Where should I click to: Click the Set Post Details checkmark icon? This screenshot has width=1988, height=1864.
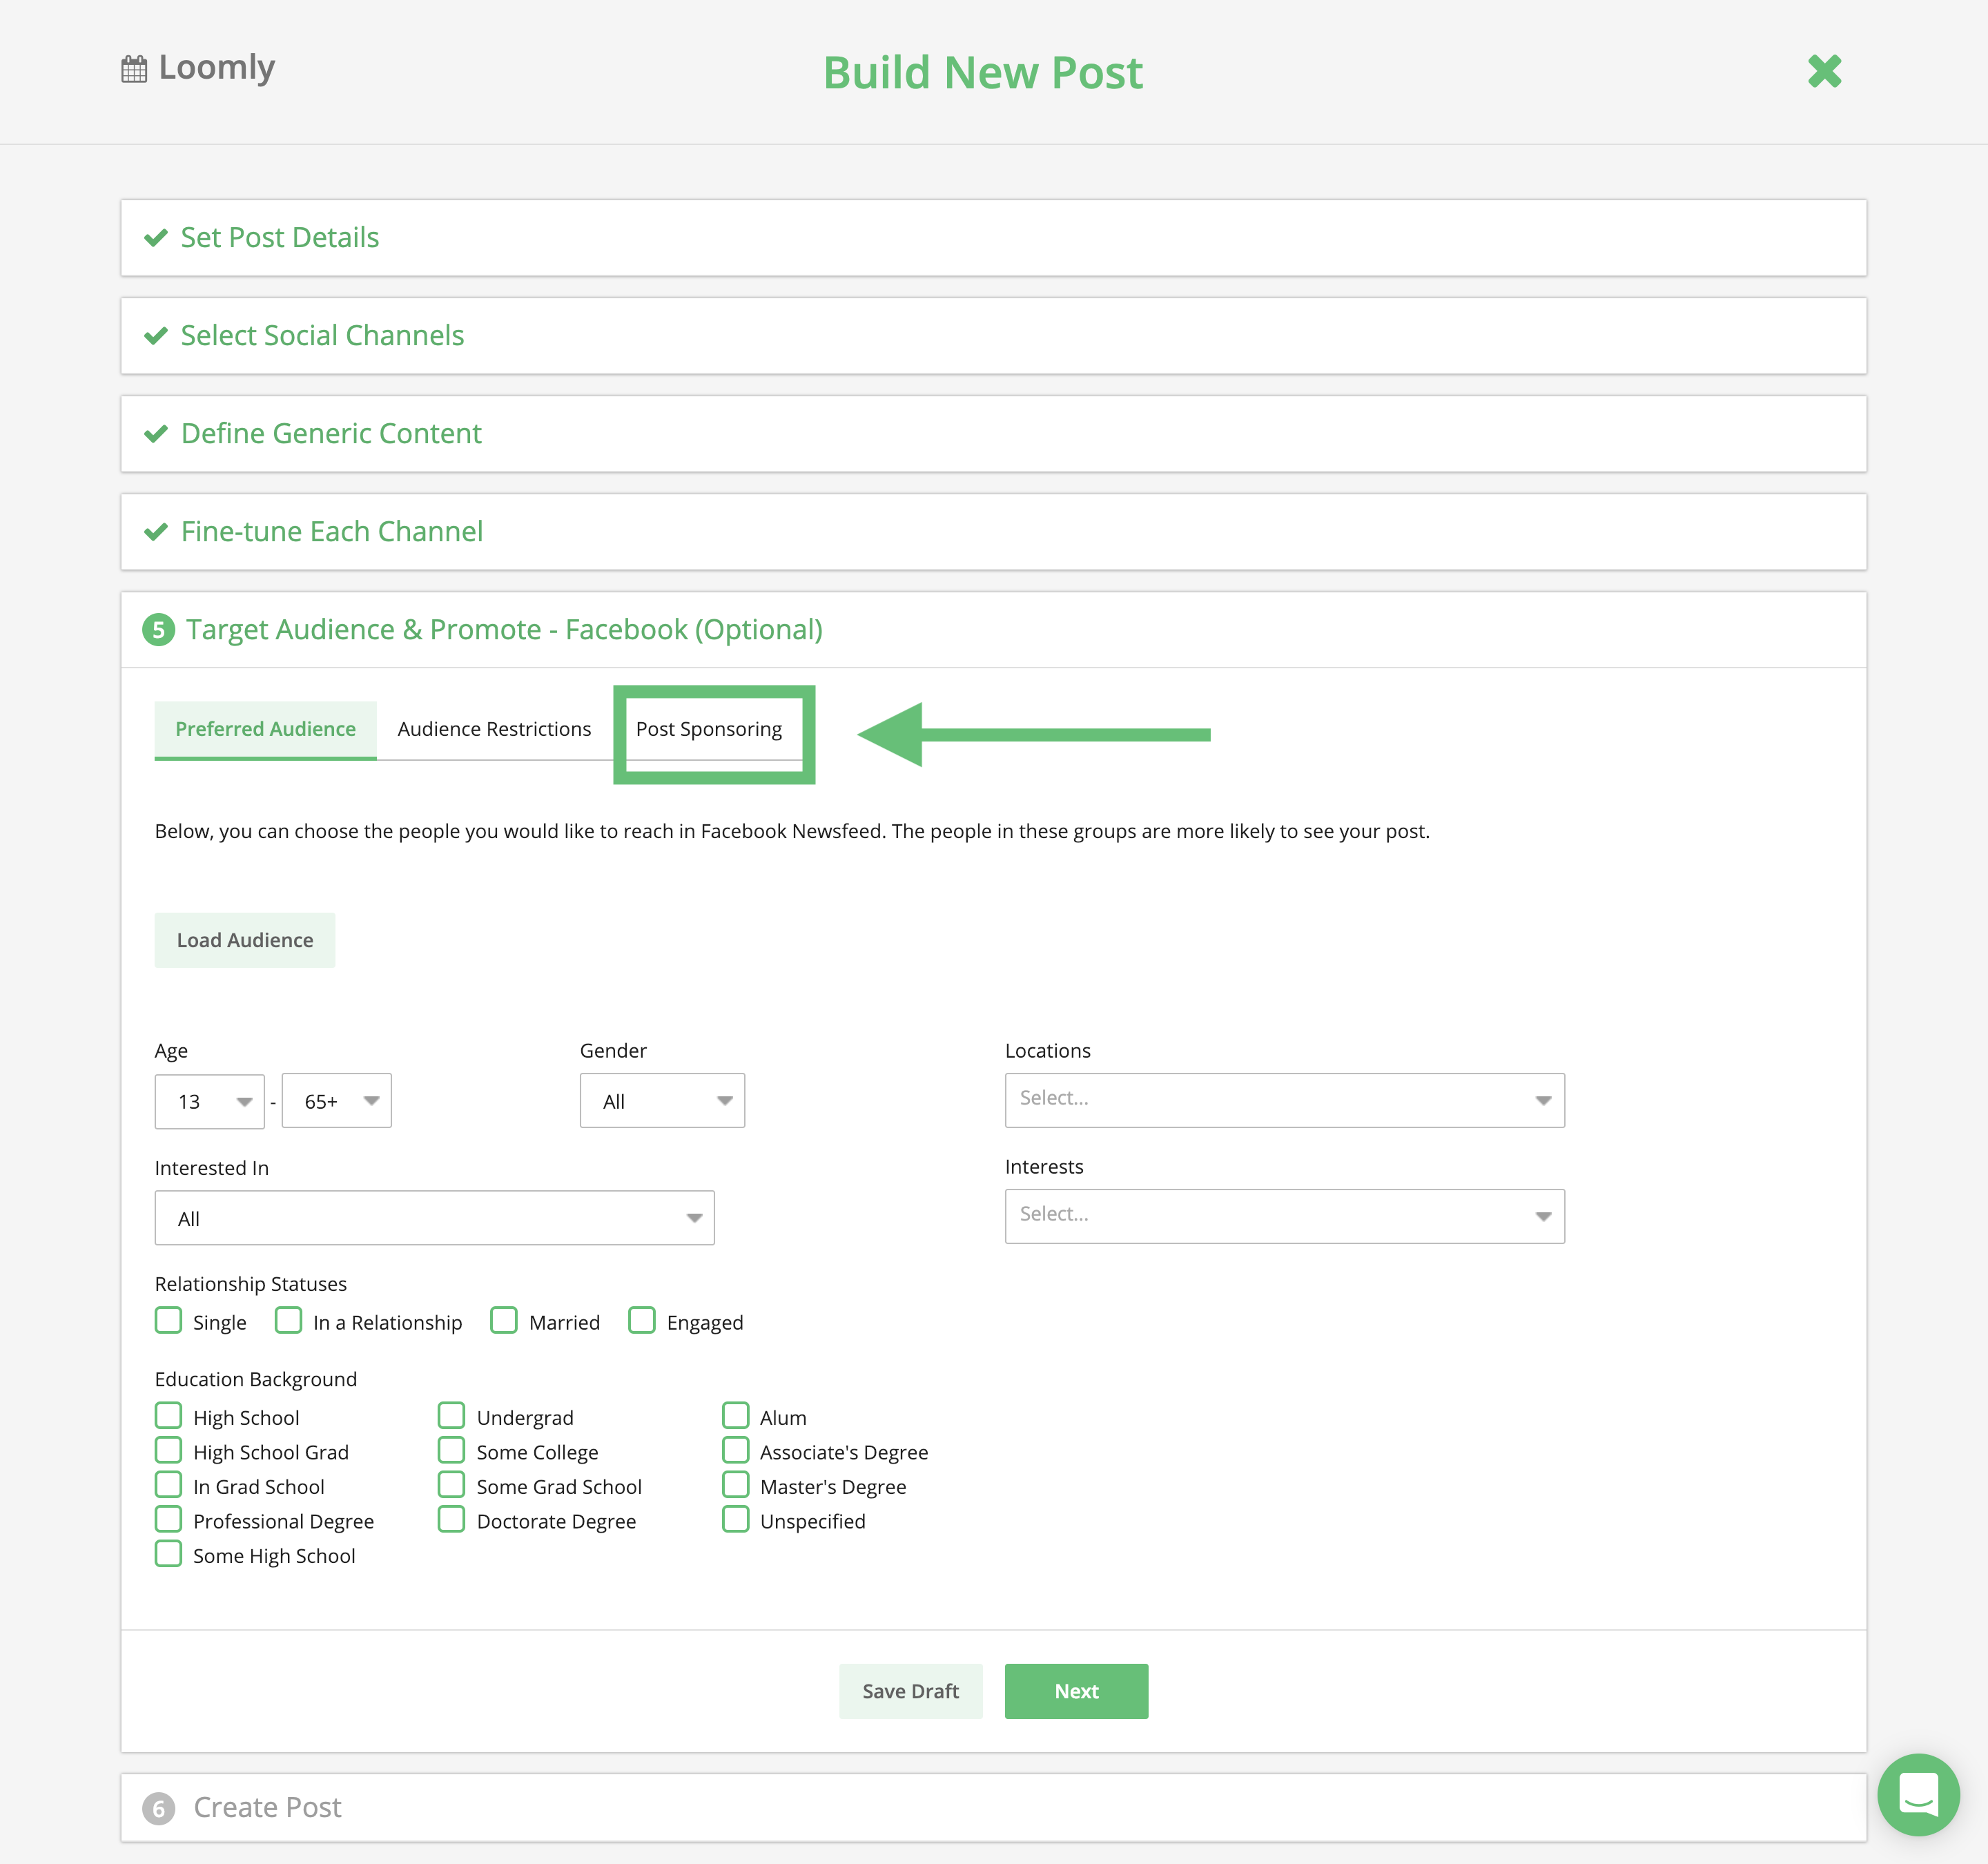(156, 238)
